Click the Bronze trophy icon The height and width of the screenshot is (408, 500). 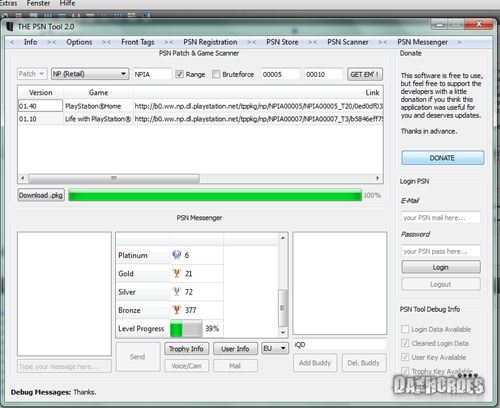[x=176, y=310]
